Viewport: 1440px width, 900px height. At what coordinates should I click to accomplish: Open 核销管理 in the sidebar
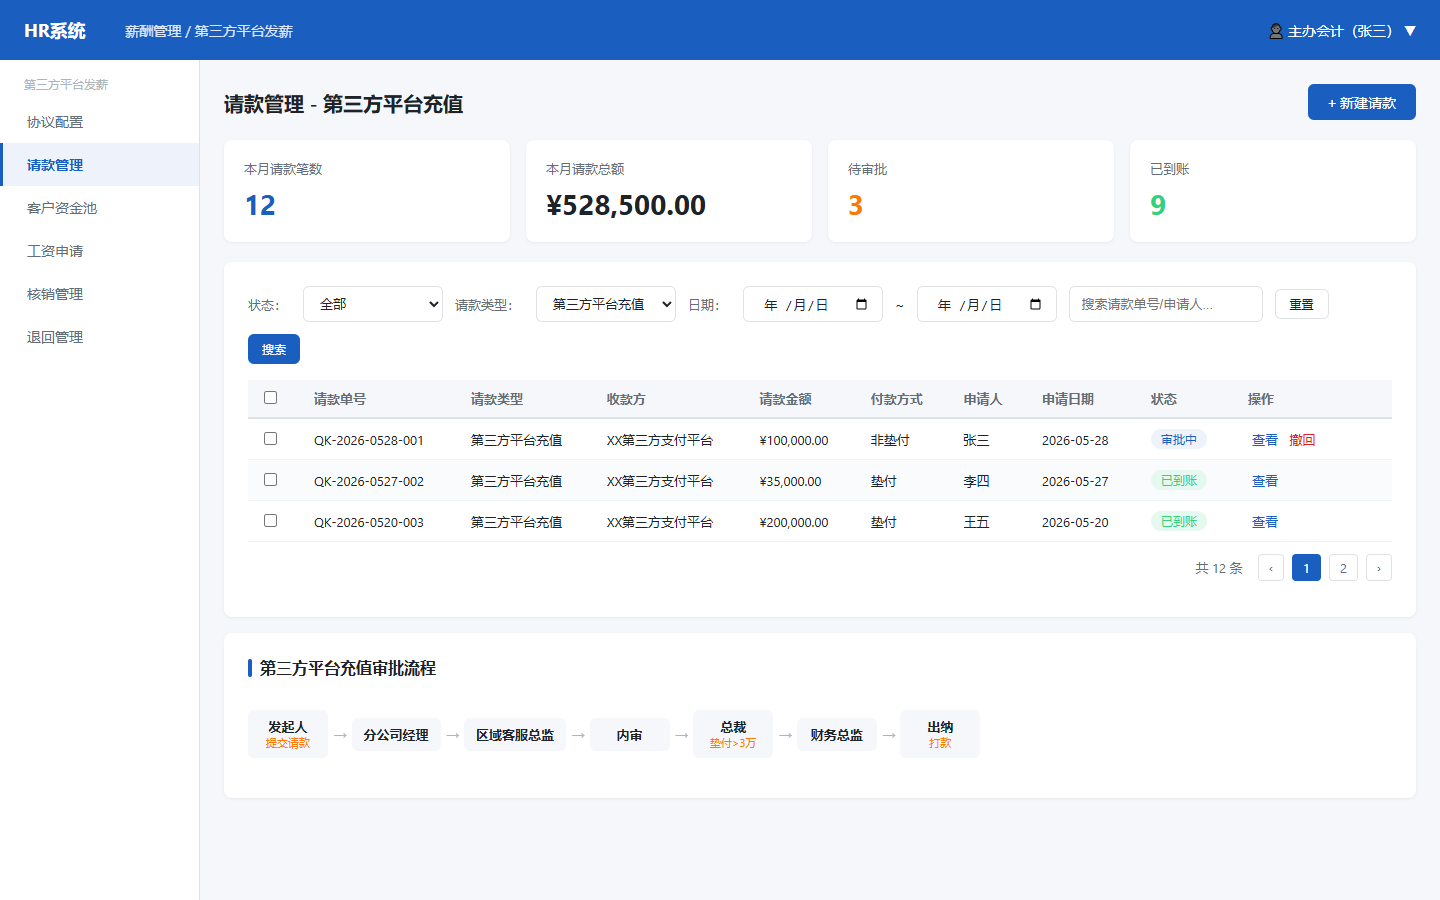coord(100,294)
